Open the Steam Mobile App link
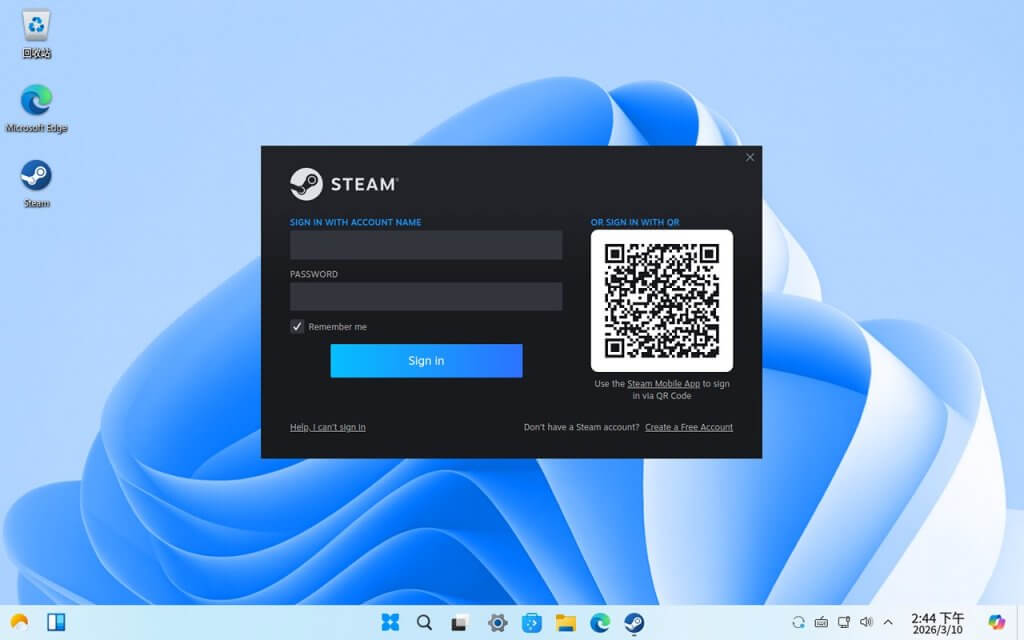 [664, 384]
